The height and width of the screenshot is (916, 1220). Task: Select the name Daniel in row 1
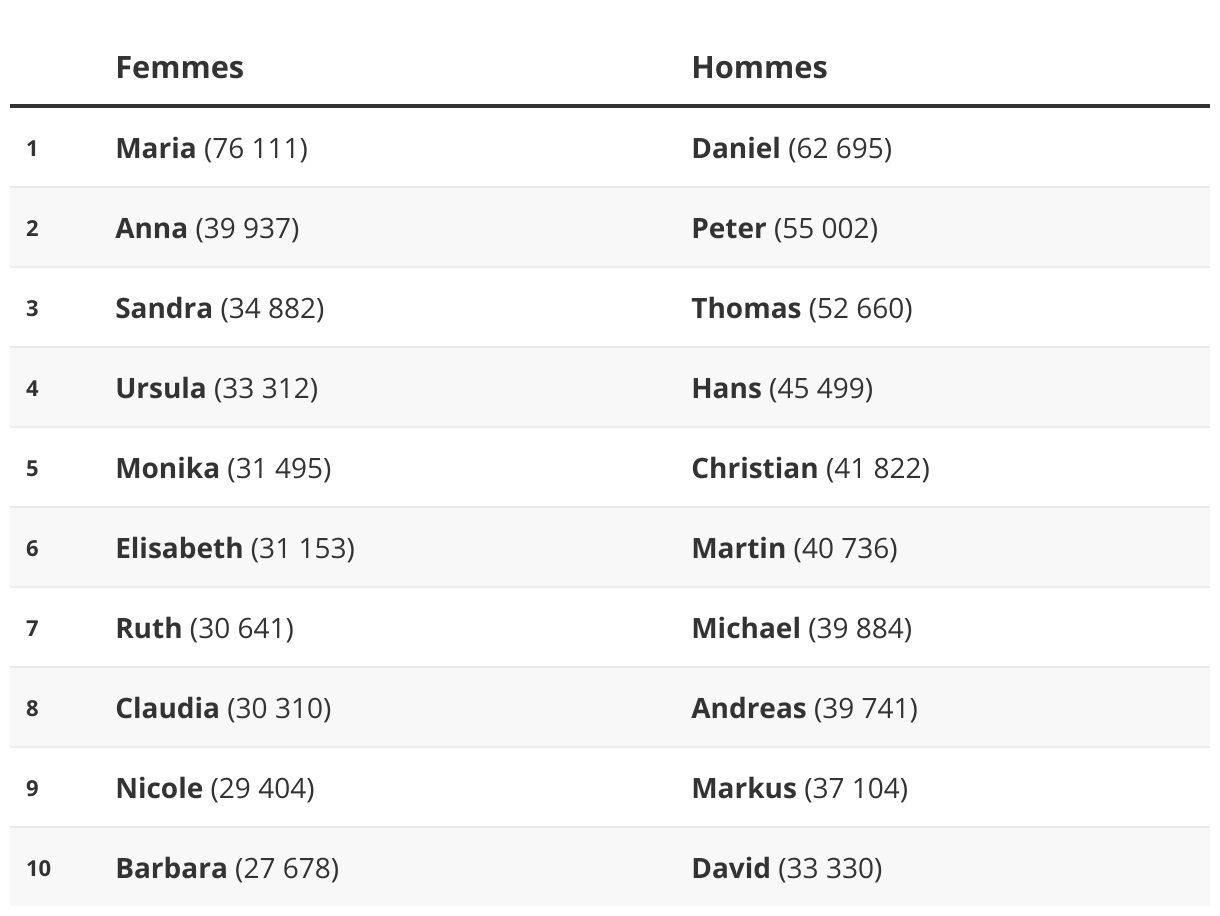coord(735,148)
